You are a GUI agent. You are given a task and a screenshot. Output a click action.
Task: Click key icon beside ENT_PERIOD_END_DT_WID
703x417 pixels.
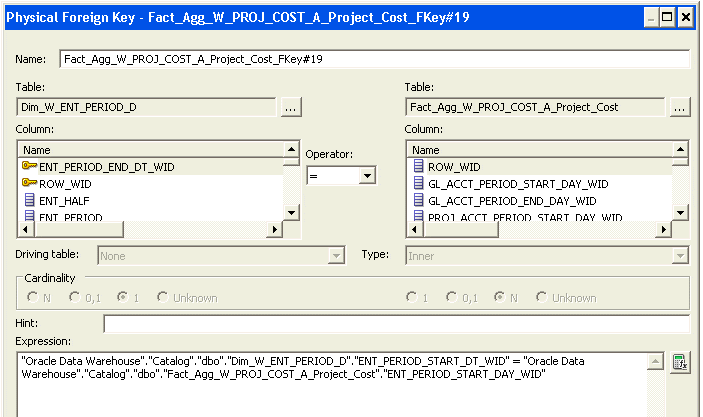[29, 166]
